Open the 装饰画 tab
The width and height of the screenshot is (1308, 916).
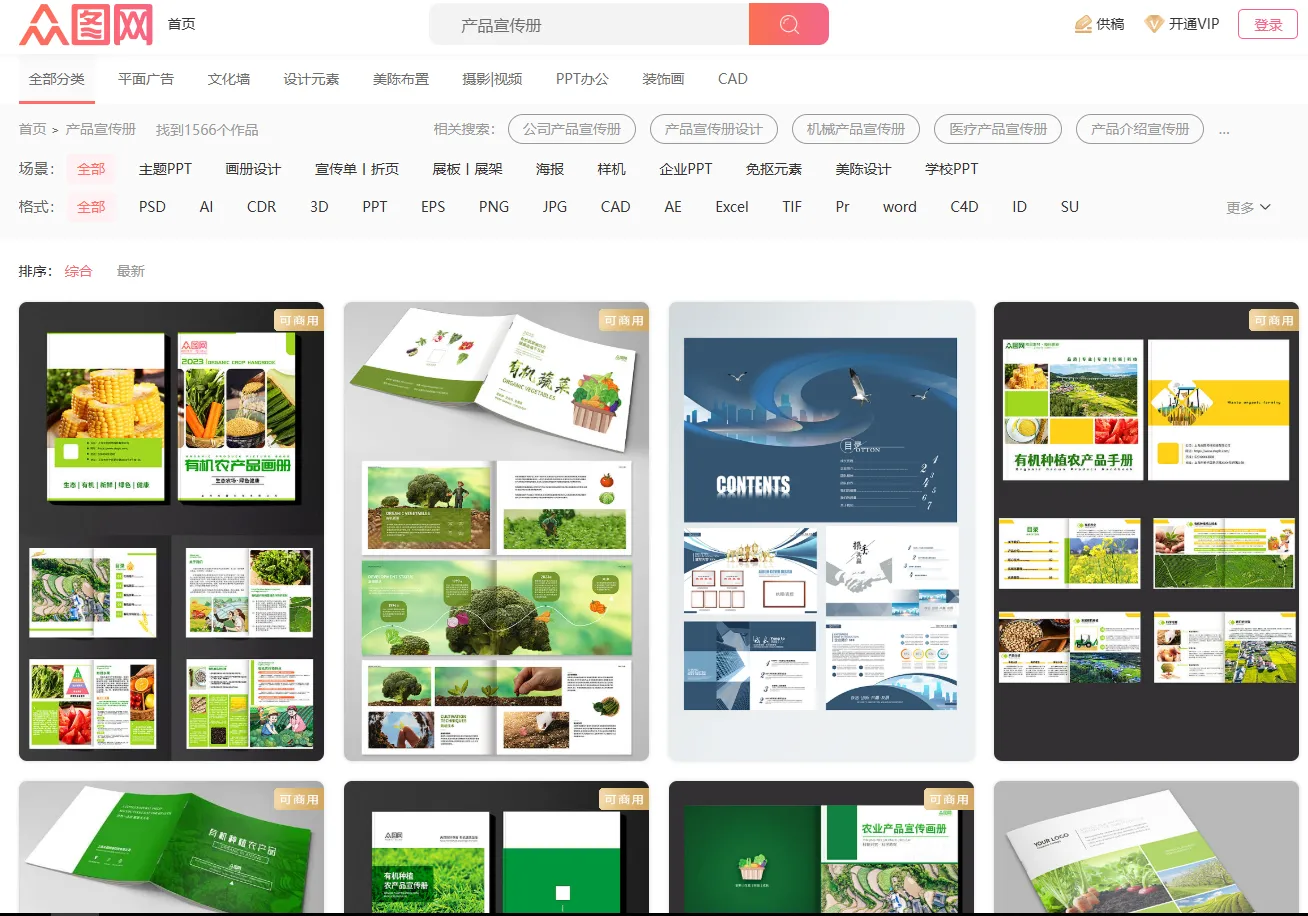click(x=663, y=79)
